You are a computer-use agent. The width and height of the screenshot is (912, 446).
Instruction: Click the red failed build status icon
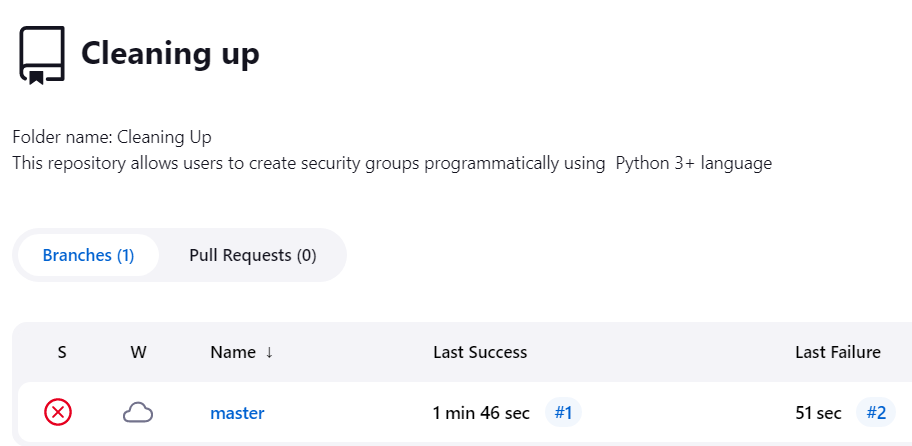click(58, 412)
